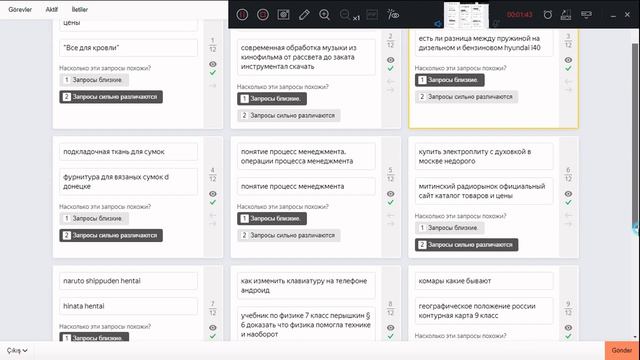This screenshot has height=360, width=640.
Task: Toggle the eye icon on task 6
Action: click(568, 194)
